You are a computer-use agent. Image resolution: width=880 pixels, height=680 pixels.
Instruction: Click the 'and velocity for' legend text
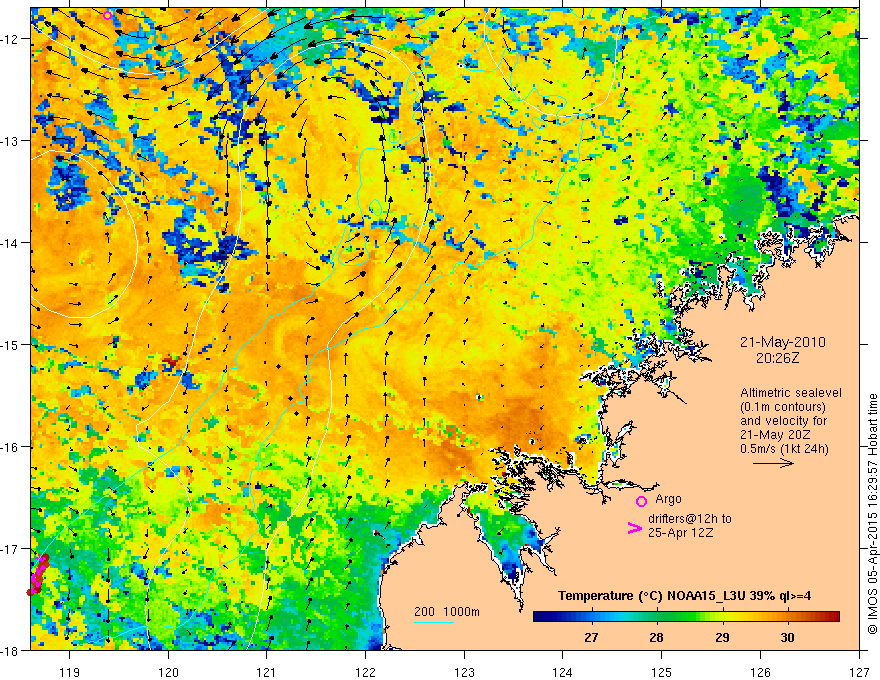click(x=783, y=421)
